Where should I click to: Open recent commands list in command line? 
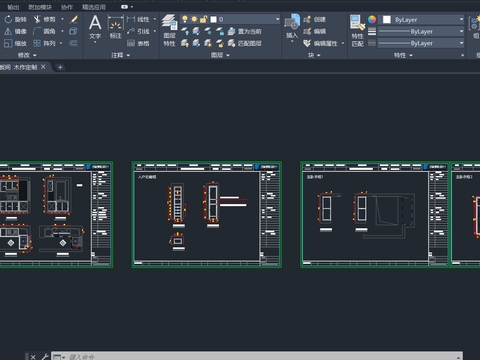click(x=59, y=357)
